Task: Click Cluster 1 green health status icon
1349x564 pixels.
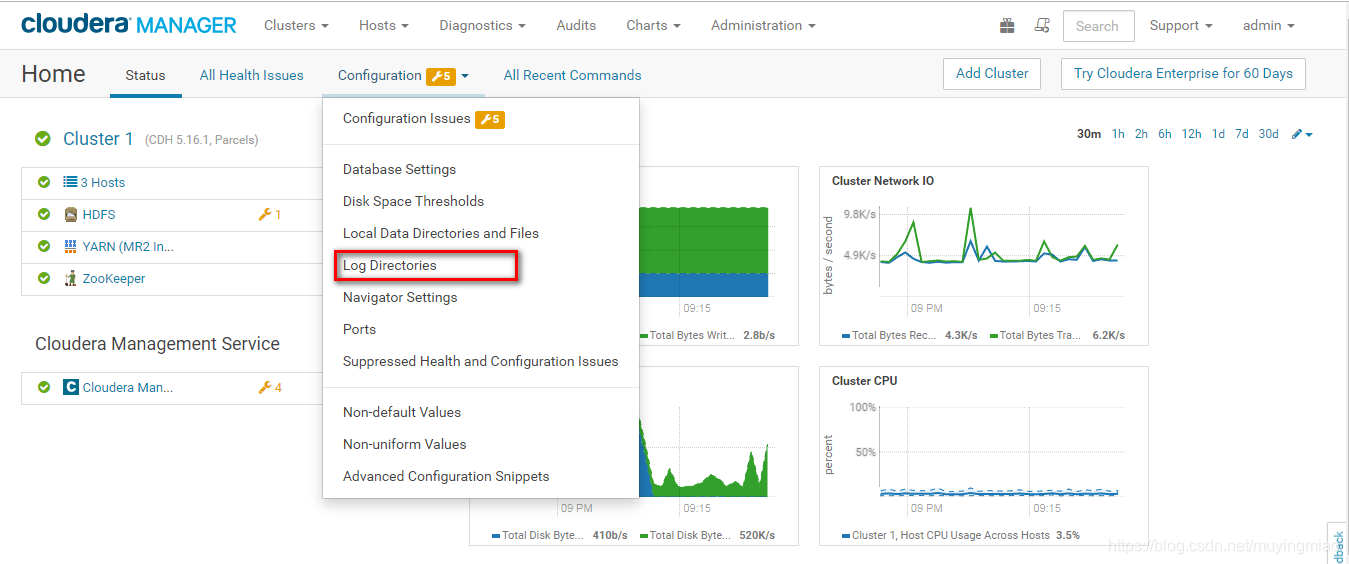Action: (x=43, y=139)
